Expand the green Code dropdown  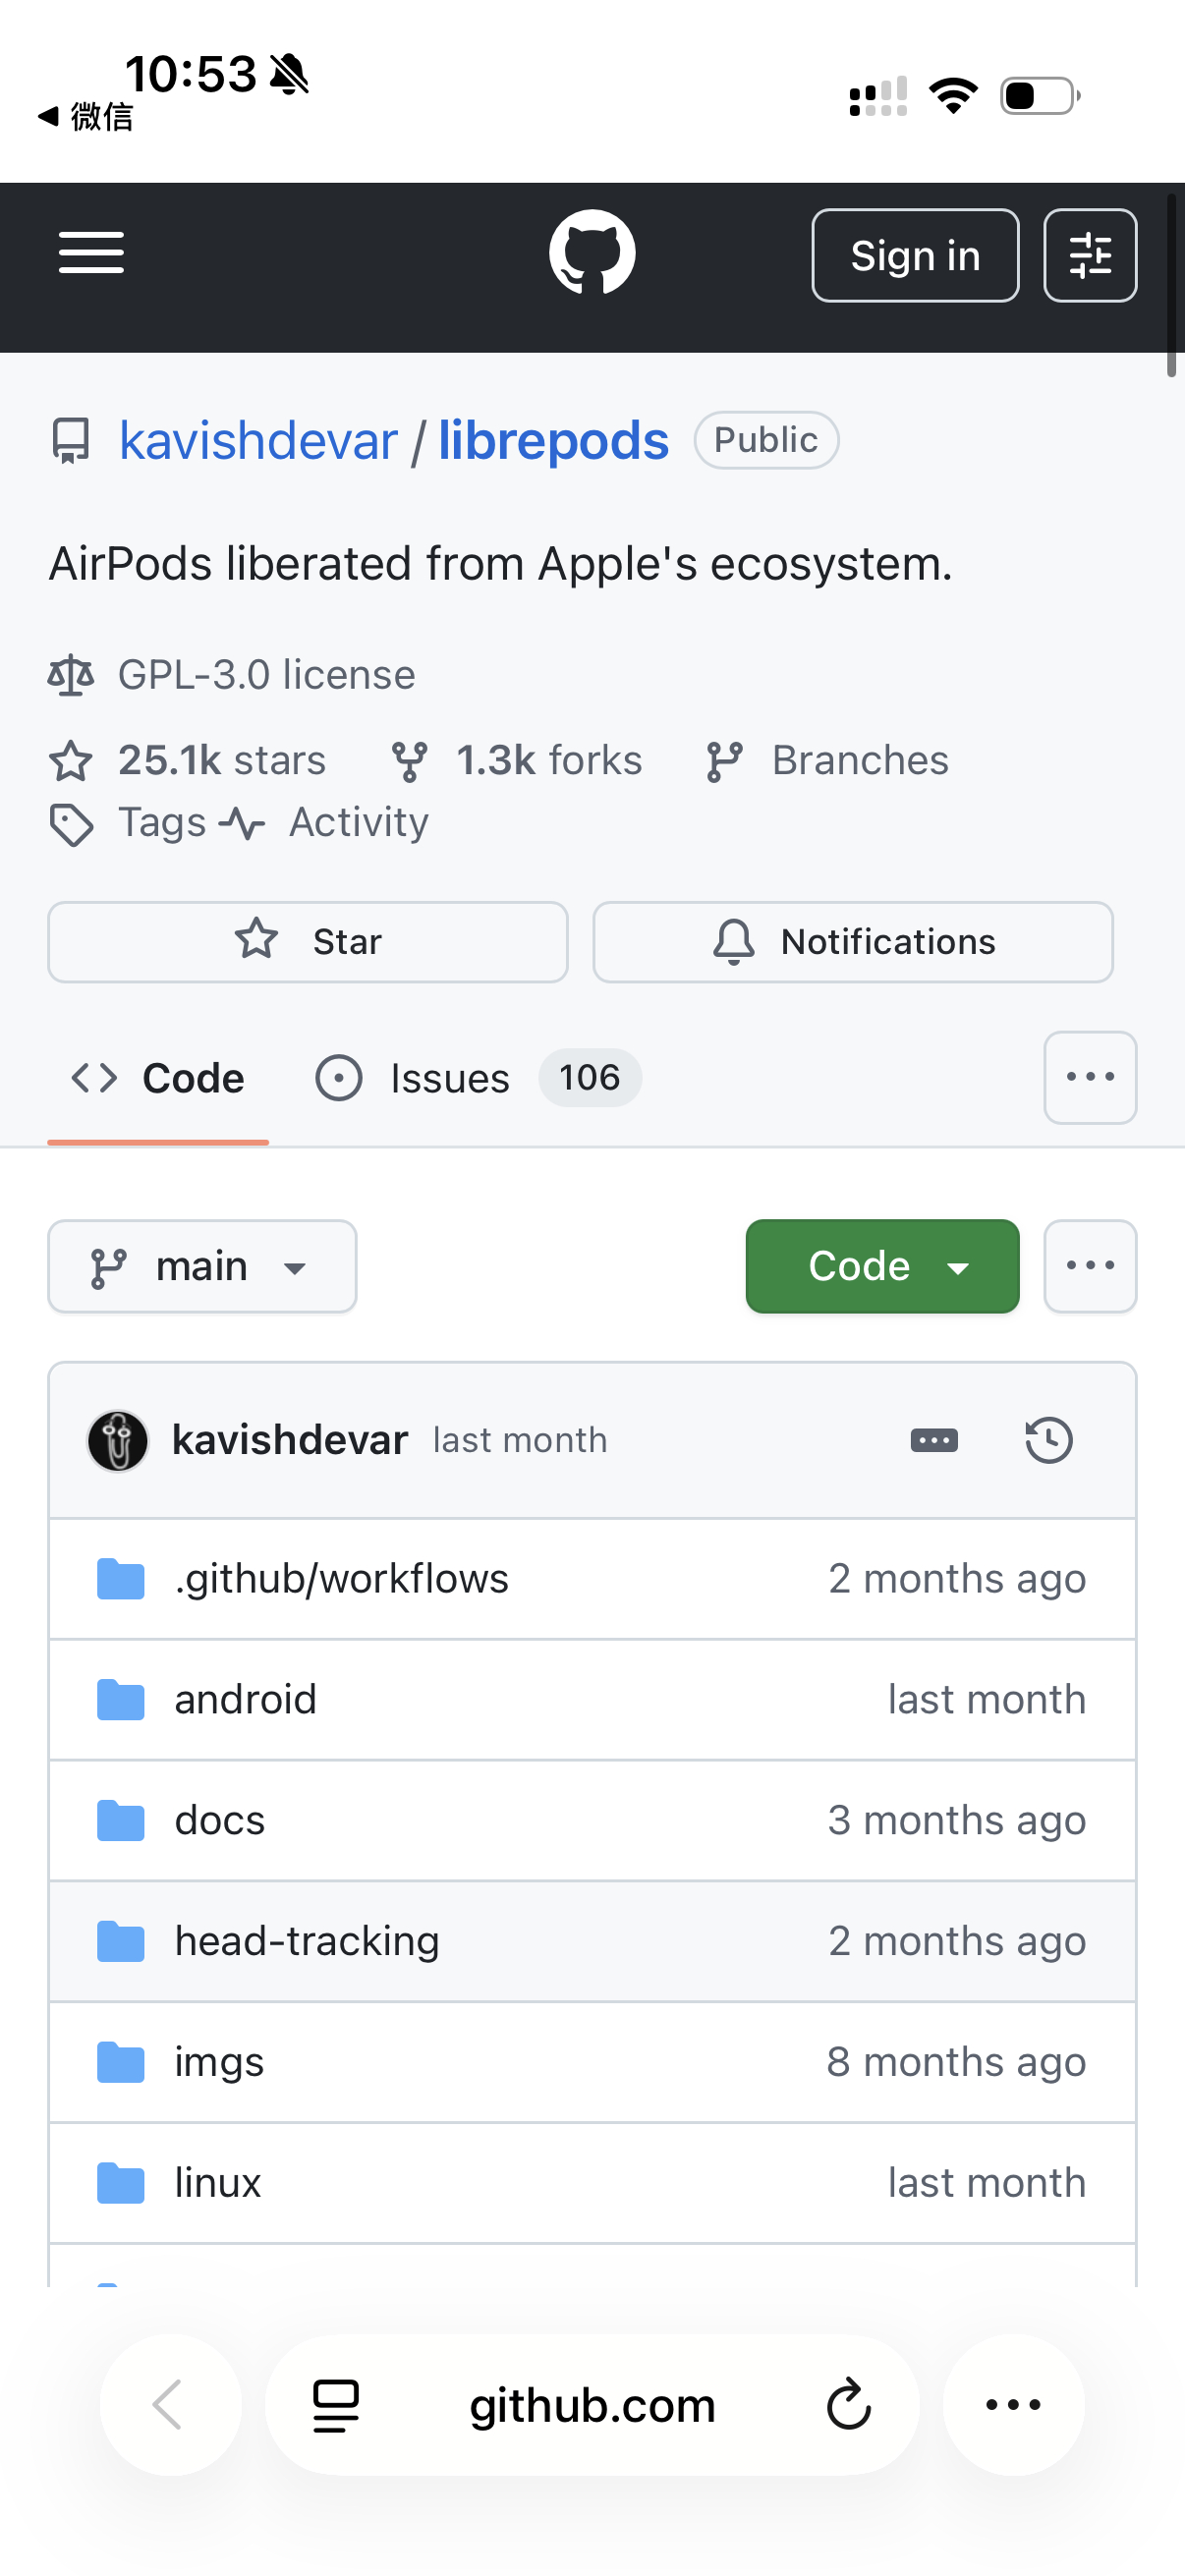point(882,1266)
